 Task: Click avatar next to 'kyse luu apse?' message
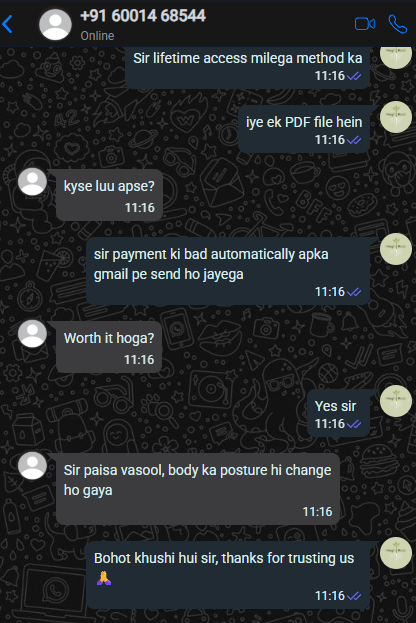click(33, 181)
